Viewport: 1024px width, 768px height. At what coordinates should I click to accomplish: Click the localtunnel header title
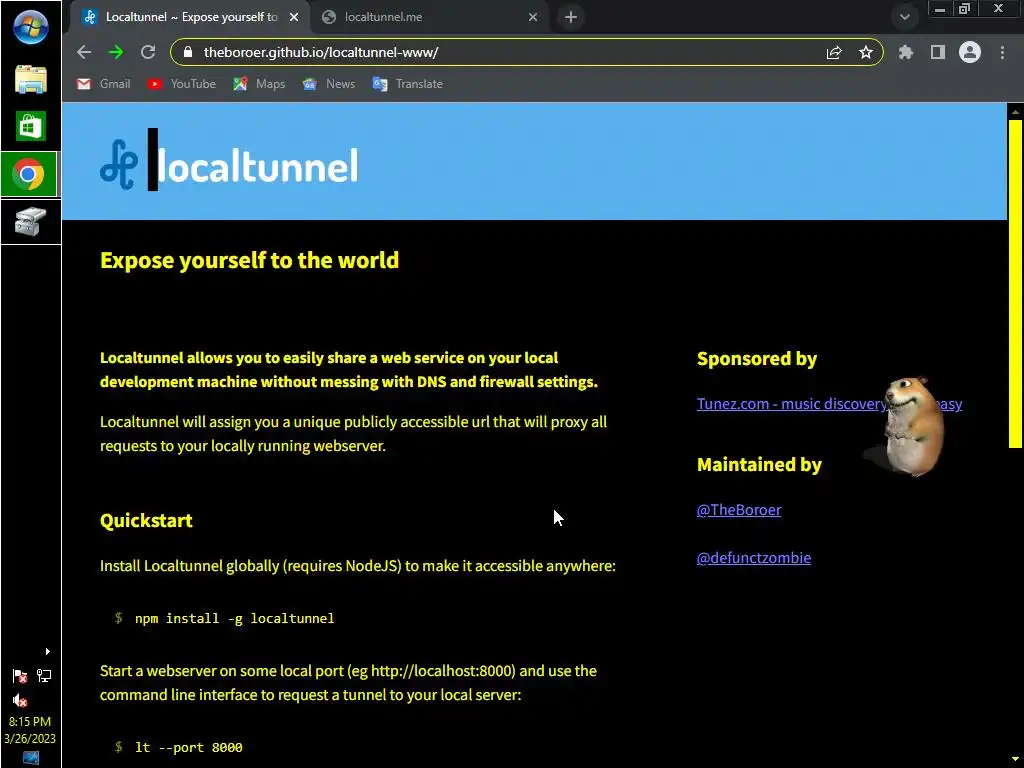(258, 165)
